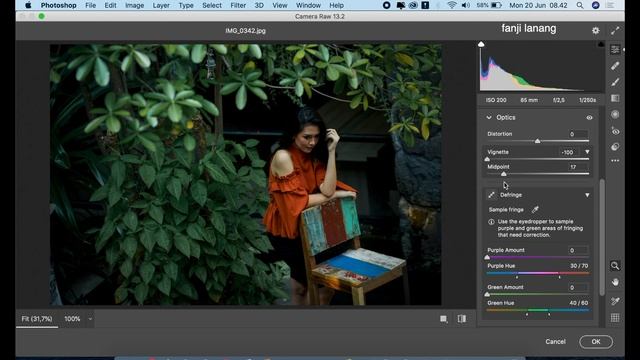Open Spotlight search in menu bar
Viewport: 640px width, 360px height.
pos(580,5)
